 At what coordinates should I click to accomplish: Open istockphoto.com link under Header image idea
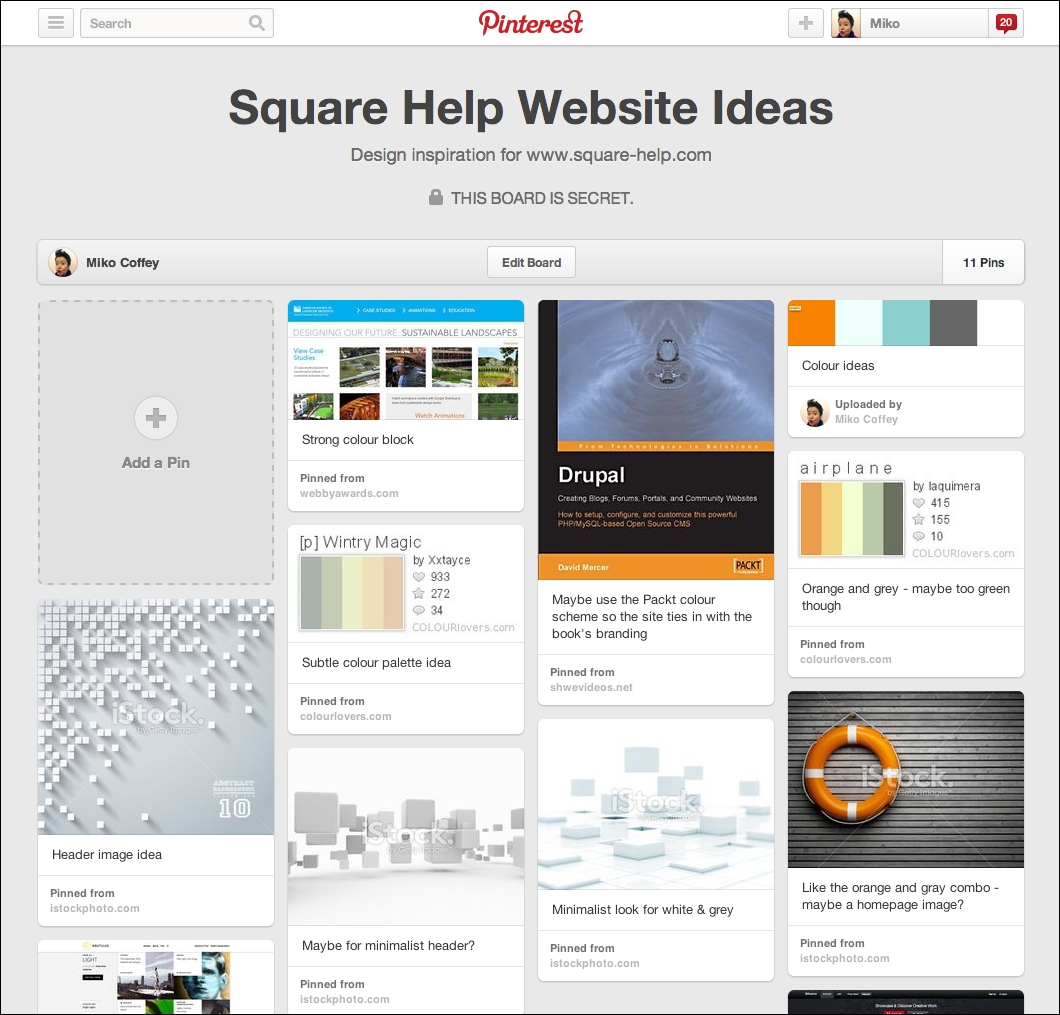tap(95, 908)
